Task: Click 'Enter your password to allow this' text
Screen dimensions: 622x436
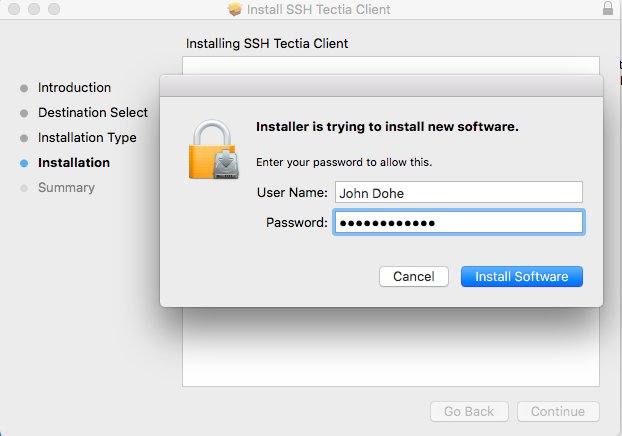Action: [344, 162]
